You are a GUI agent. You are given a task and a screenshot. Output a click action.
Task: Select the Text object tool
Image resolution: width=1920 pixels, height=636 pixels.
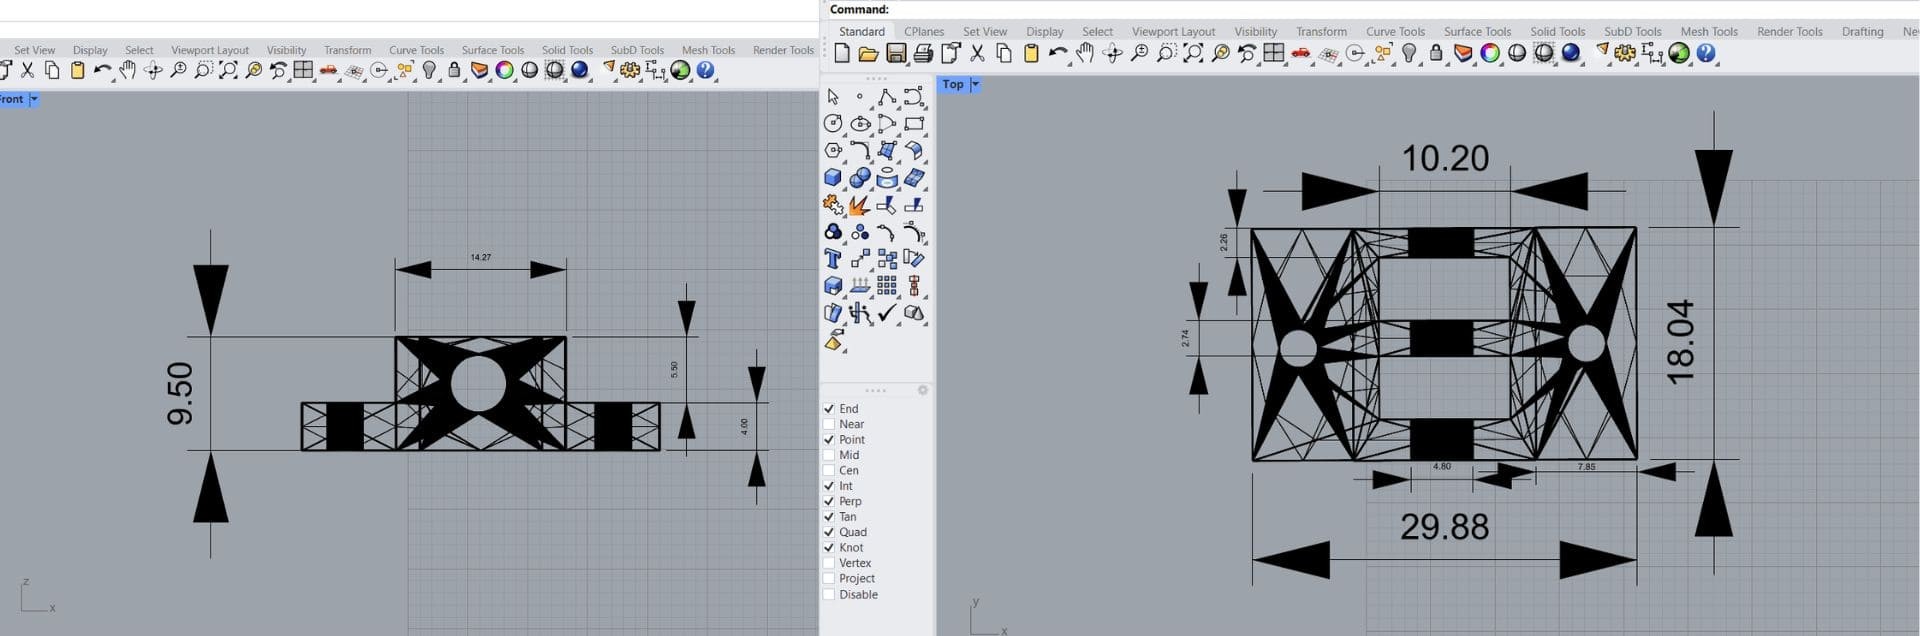832,259
